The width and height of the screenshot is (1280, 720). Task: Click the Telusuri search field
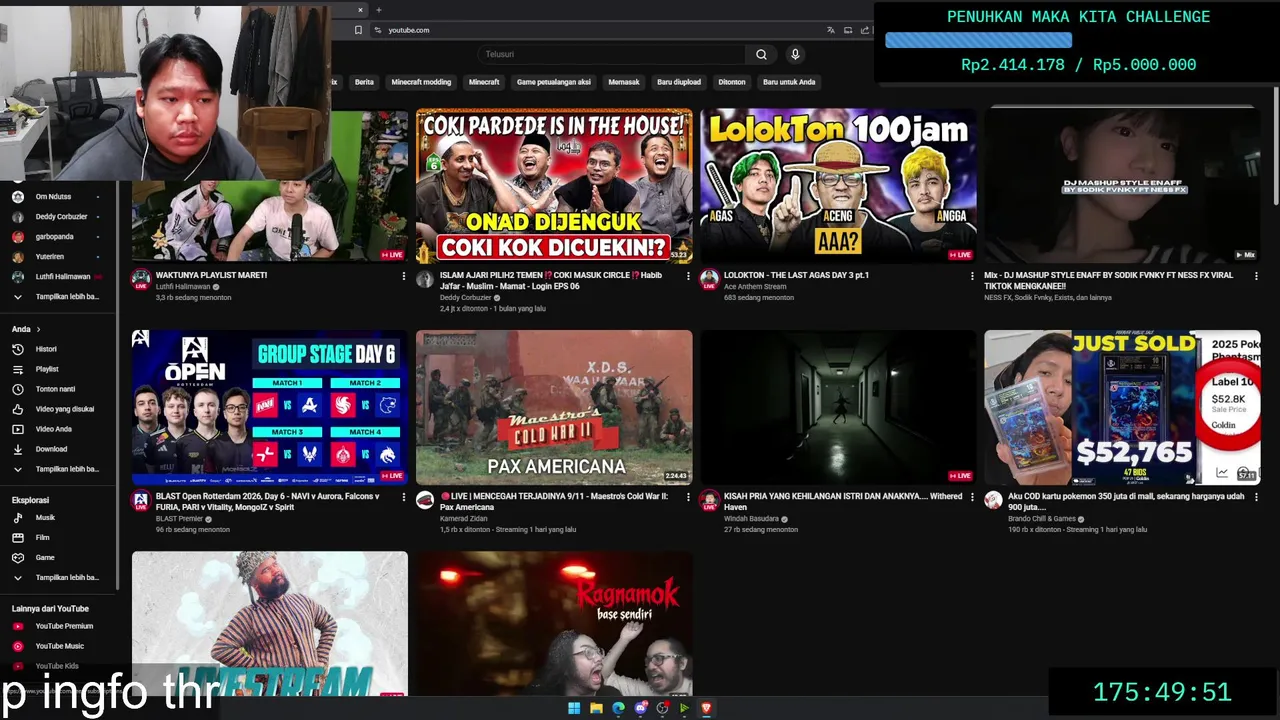click(612, 54)
